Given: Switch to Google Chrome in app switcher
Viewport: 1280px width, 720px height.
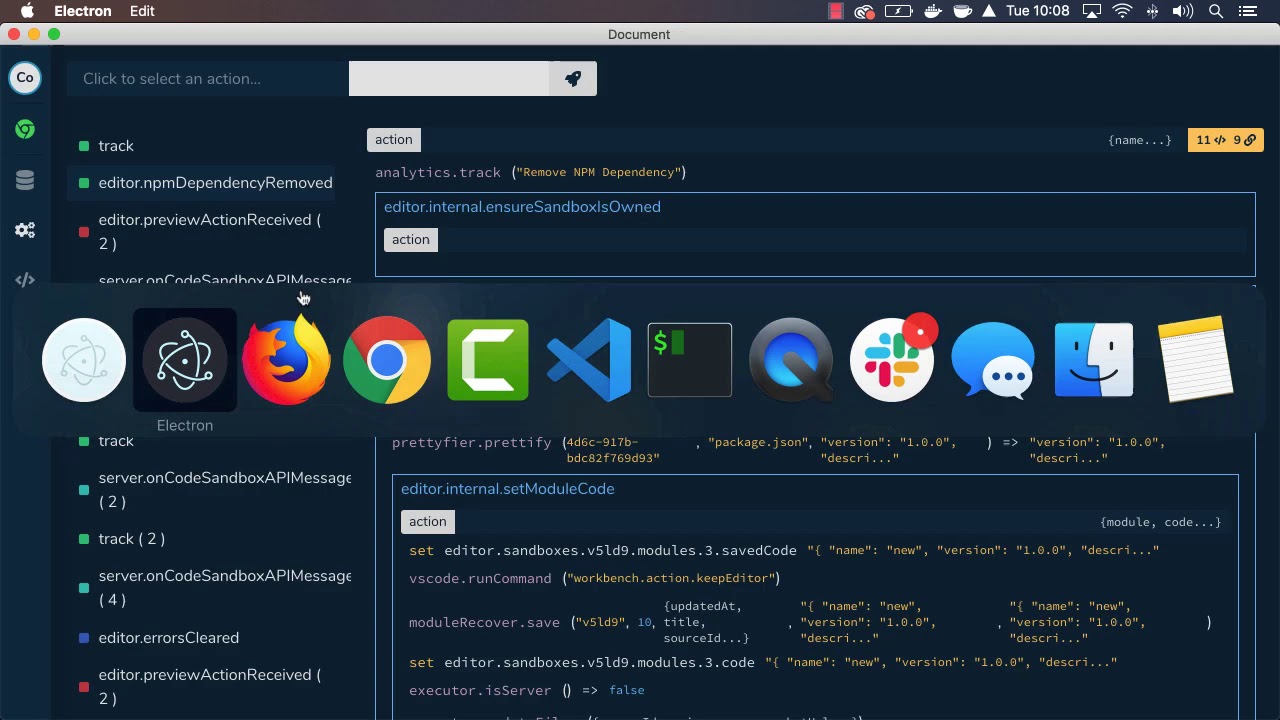Looking at the screenshot, I should click(387, 360).
